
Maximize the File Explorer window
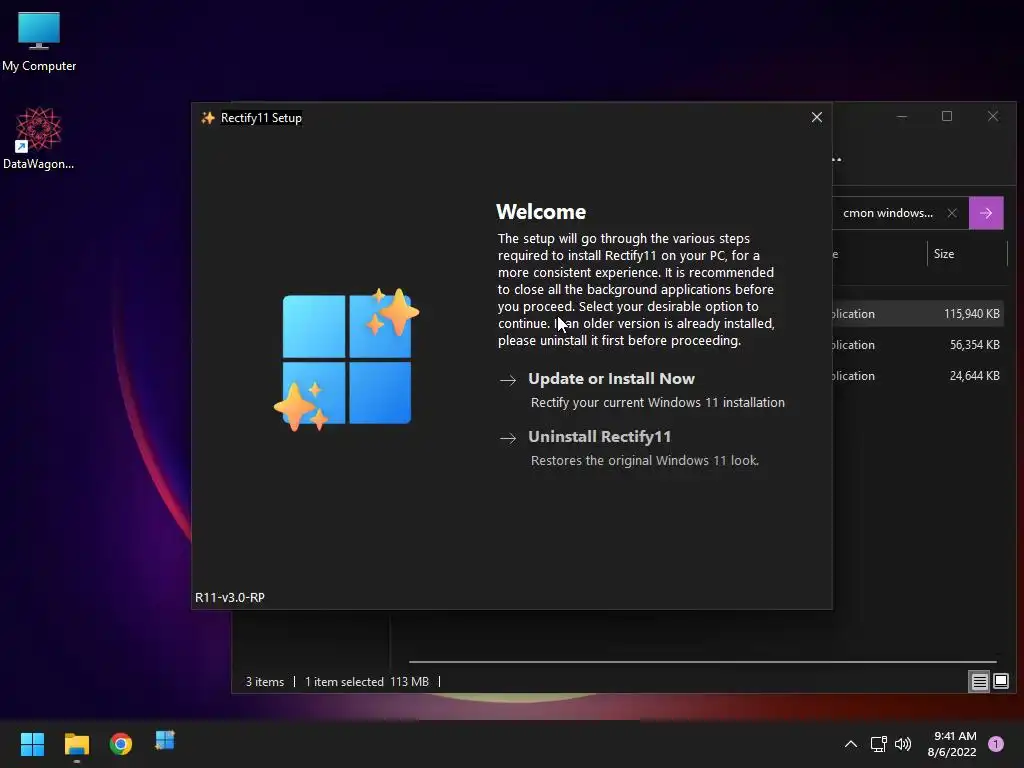point(947,116)
